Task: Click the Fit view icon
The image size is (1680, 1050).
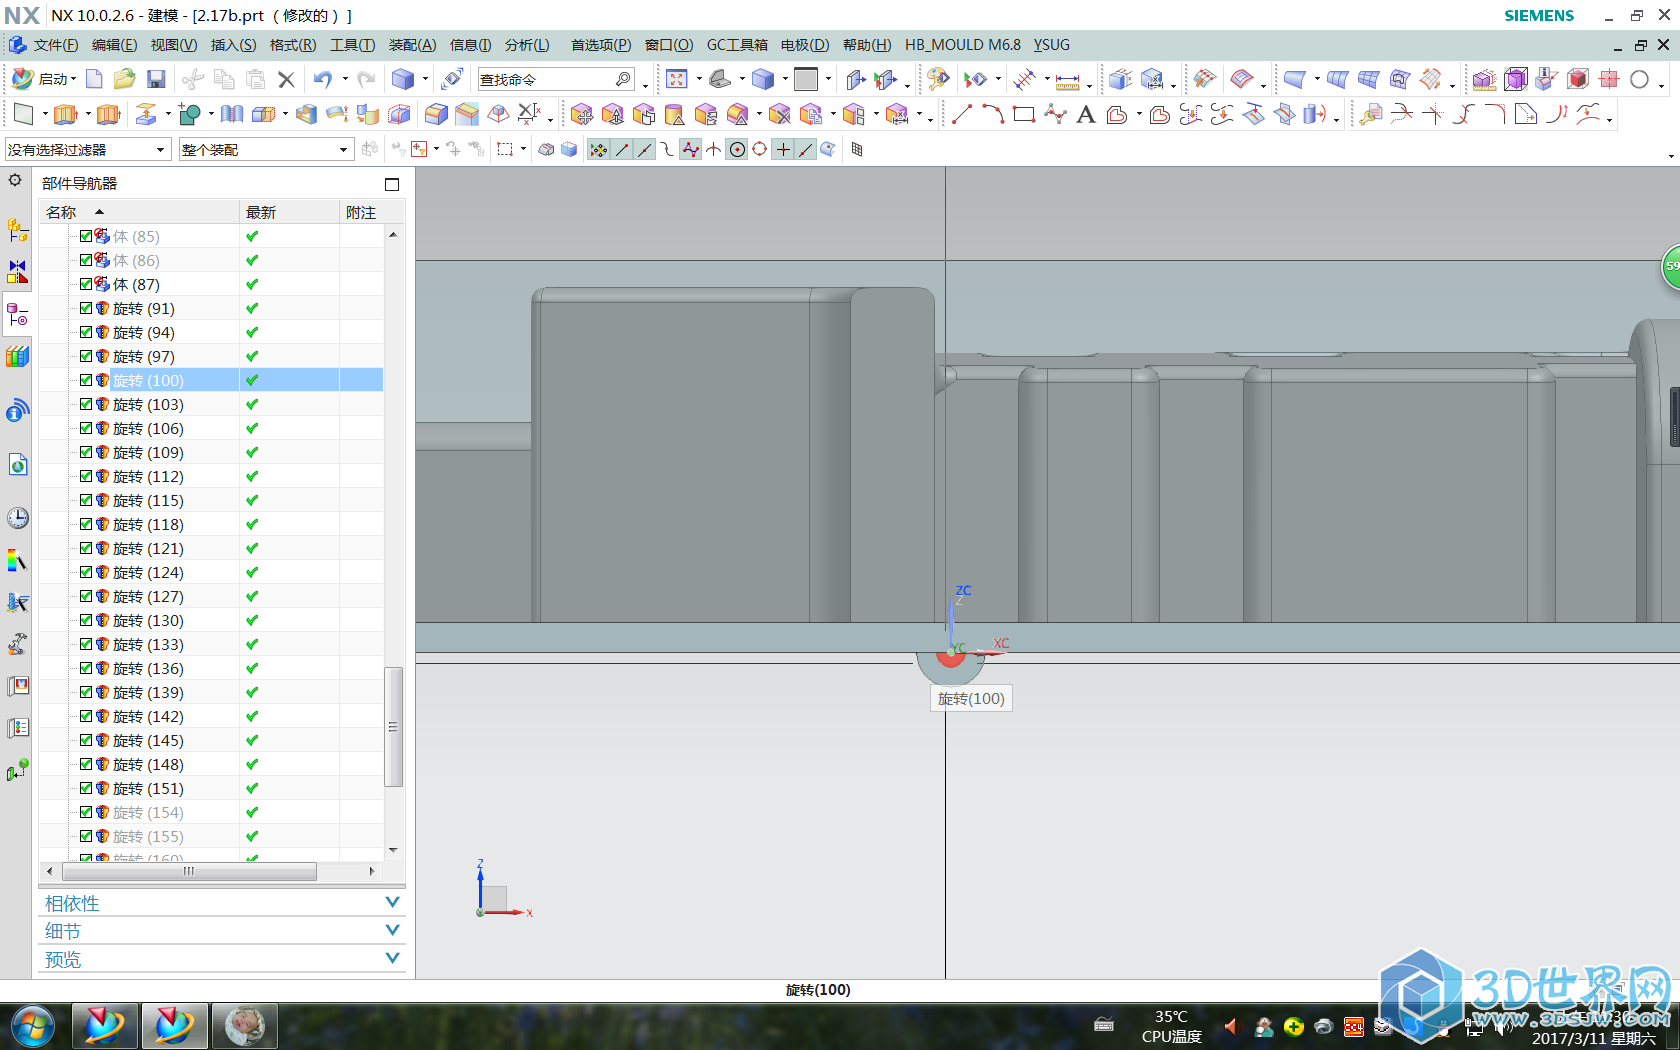Action: click(x=677, y=79)
